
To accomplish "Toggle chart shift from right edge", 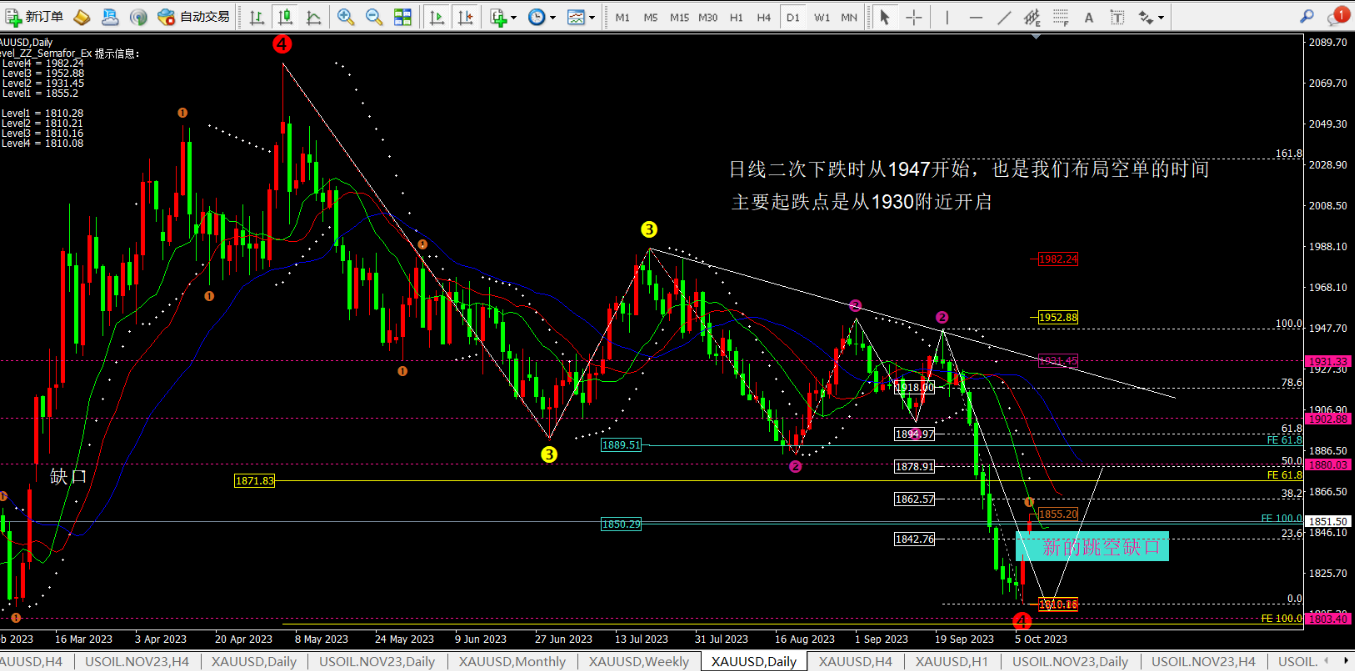I will click(465, 17).
